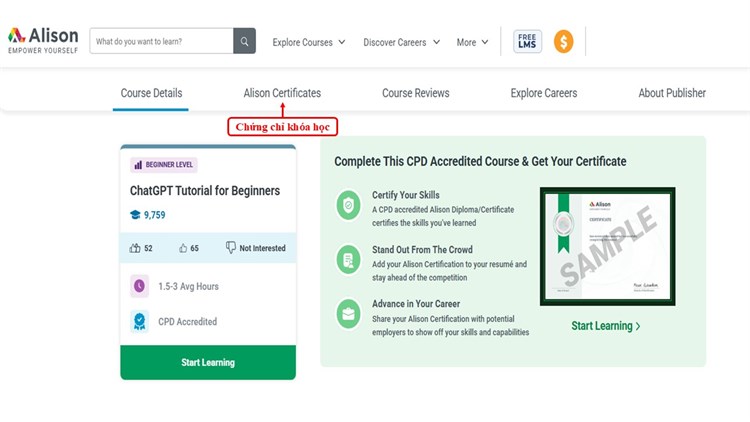The height and width of the screenshot is (422, 750).
Task: Open the Free LMS icon
Action: click(x=527, y=41)
